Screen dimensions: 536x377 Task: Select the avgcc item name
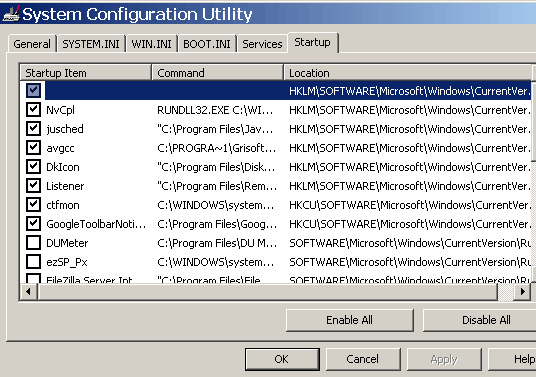point(60,148)
